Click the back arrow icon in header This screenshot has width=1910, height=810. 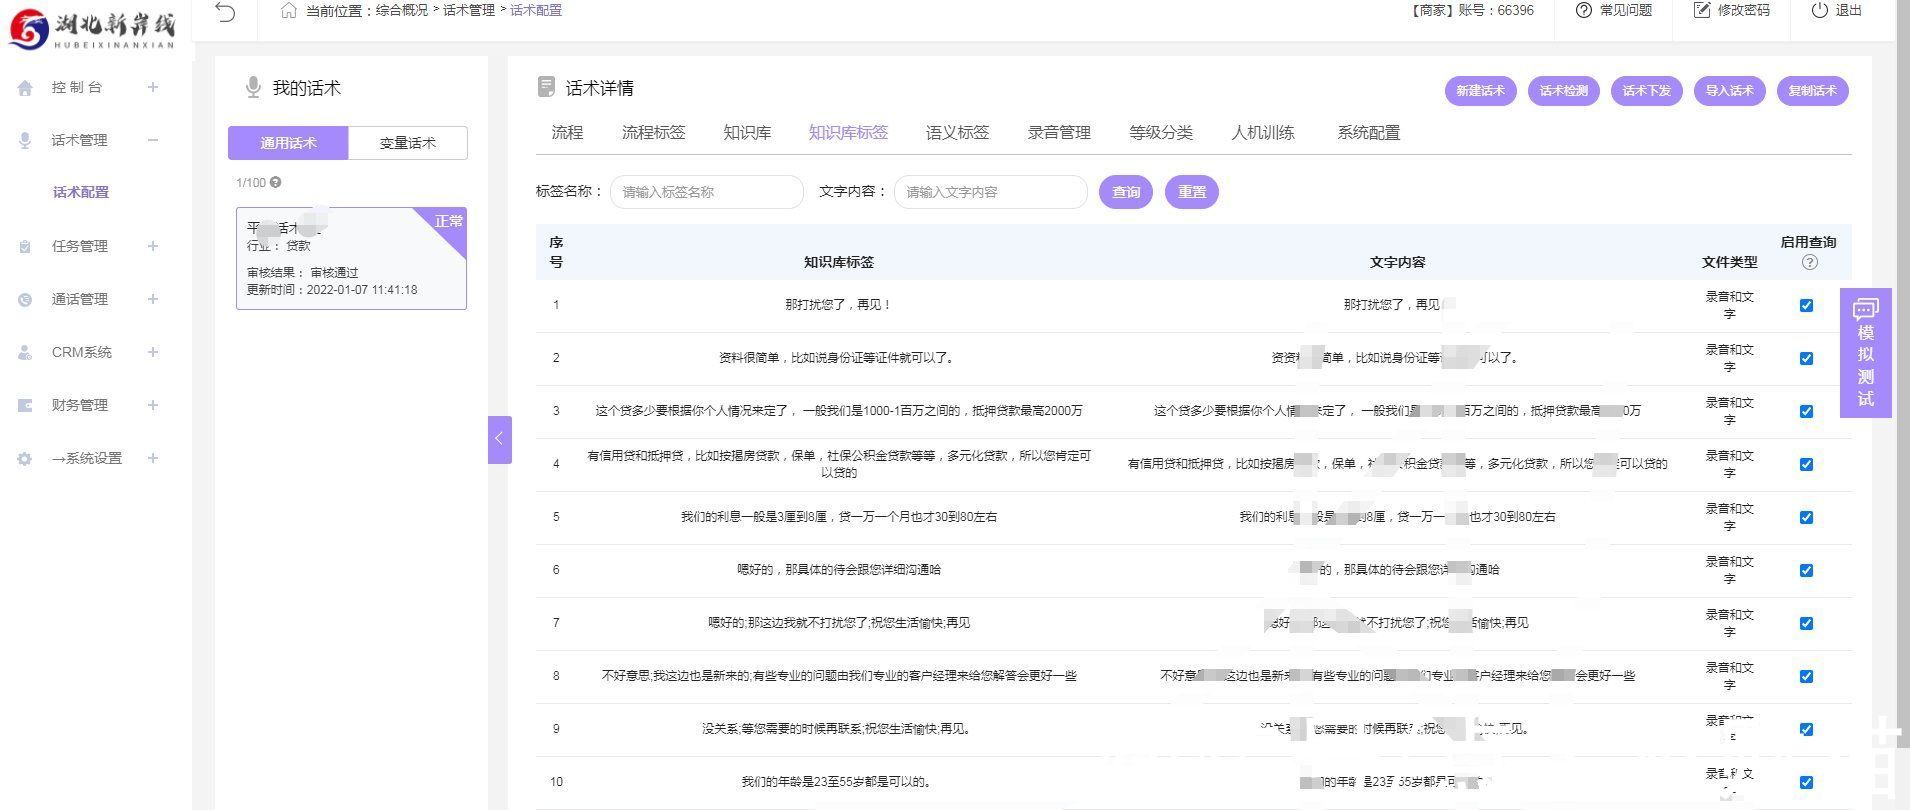click(226, 12)
